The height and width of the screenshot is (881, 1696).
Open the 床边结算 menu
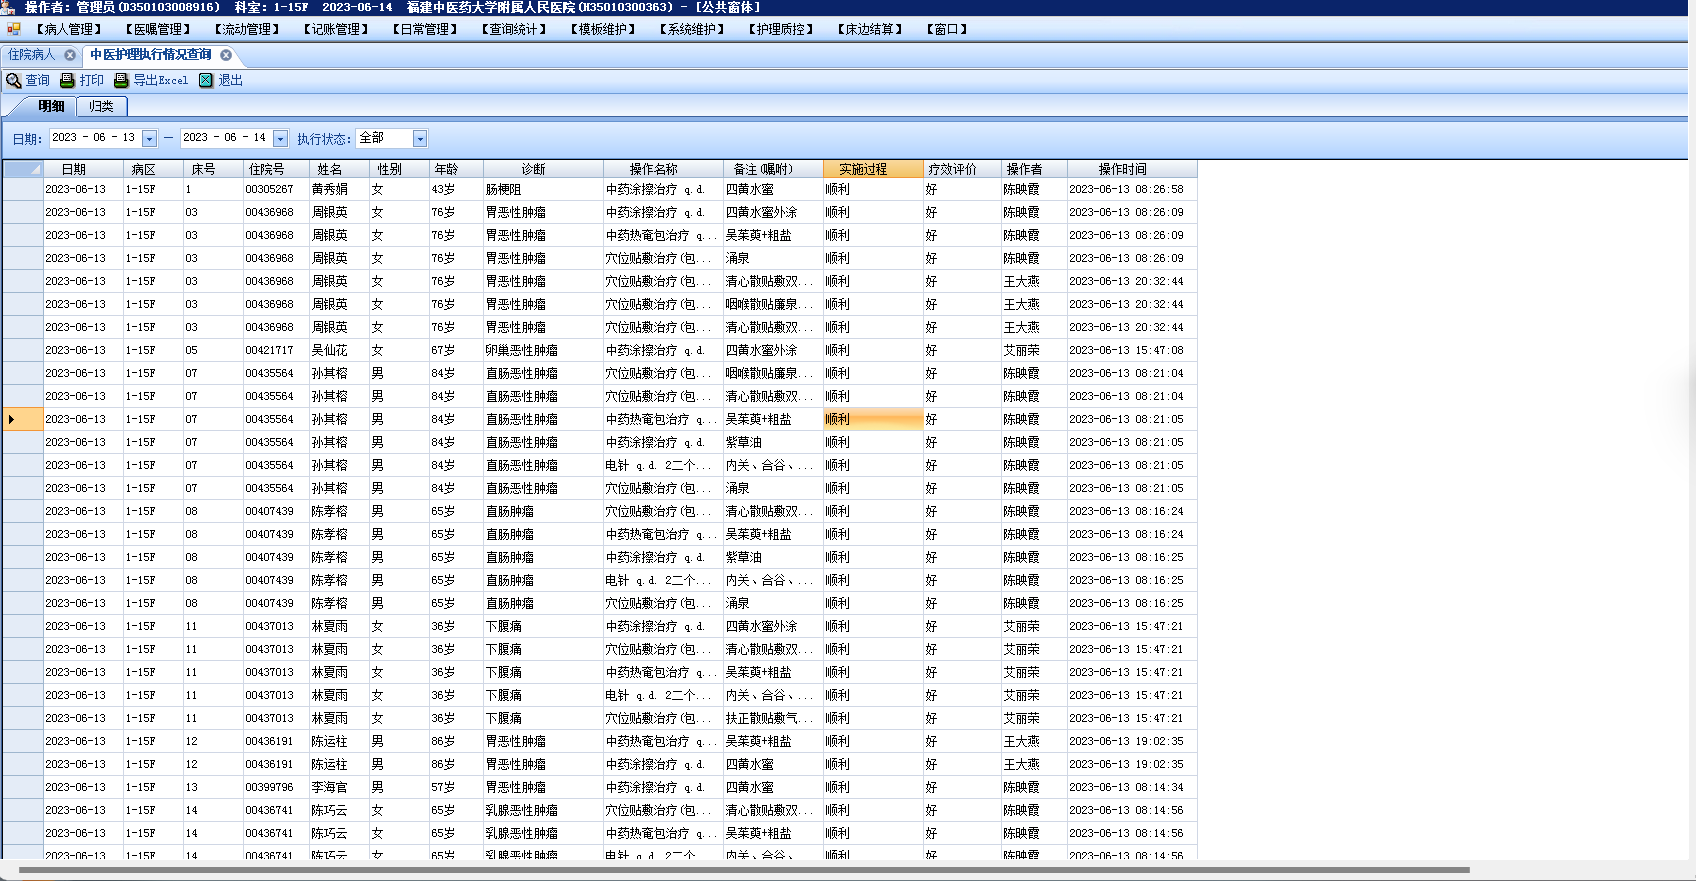(870, 29)
